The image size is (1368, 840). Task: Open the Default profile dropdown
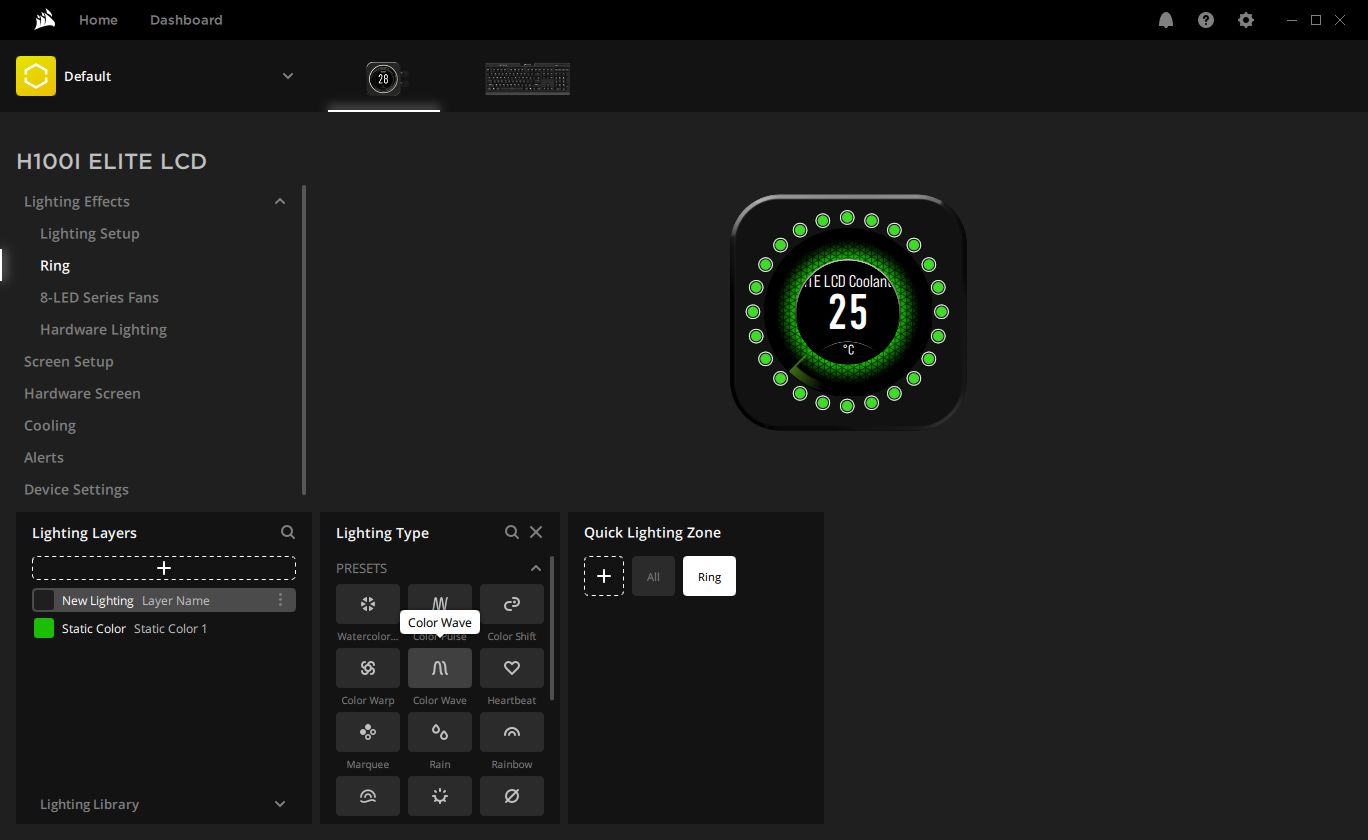tap(288, 76)
